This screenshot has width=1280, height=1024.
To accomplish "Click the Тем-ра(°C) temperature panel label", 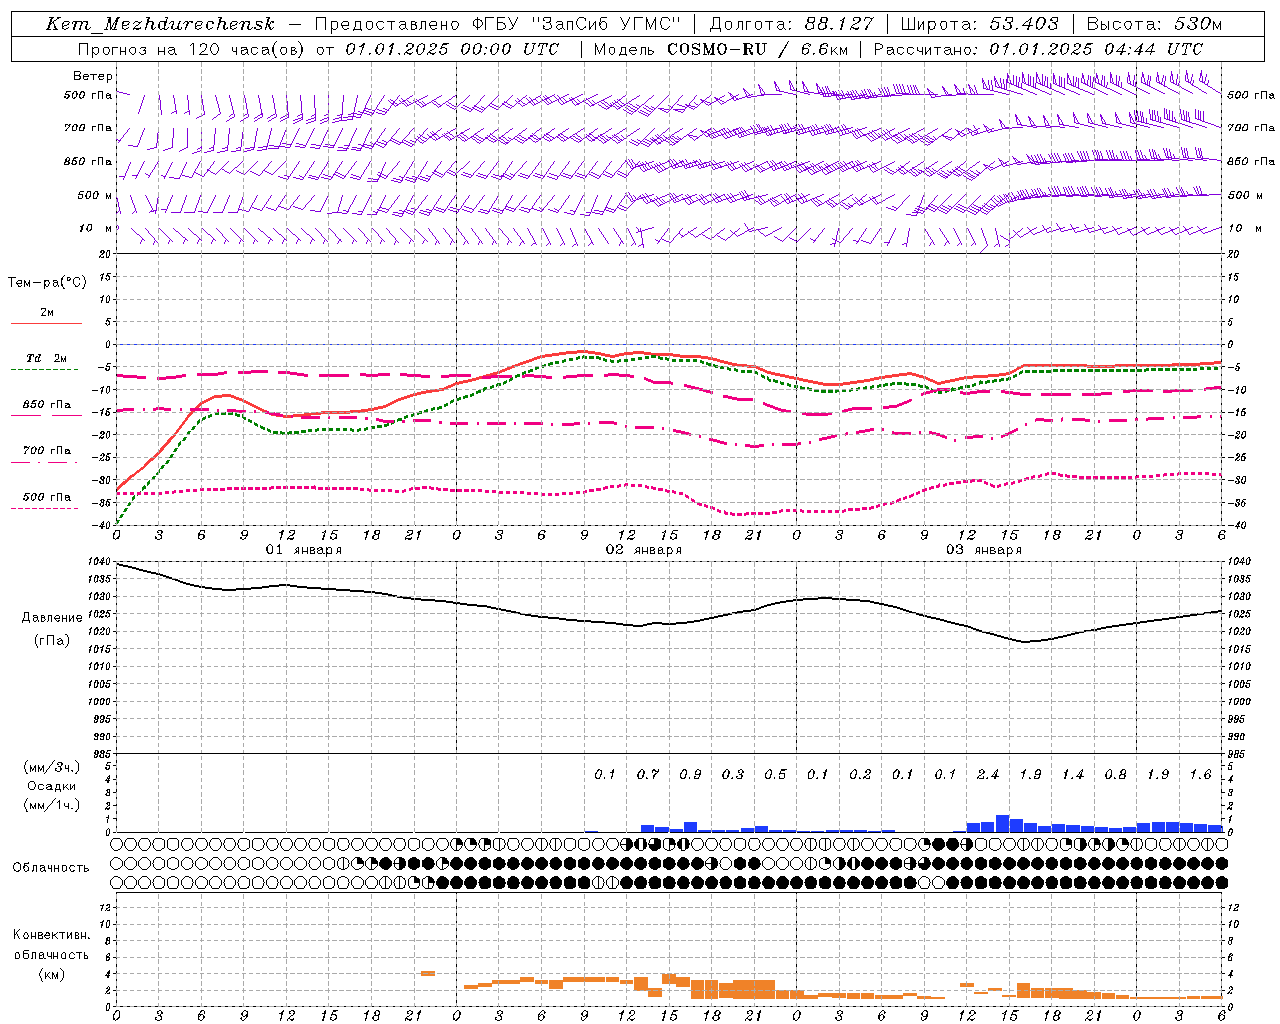I will [x=47, y=283].
